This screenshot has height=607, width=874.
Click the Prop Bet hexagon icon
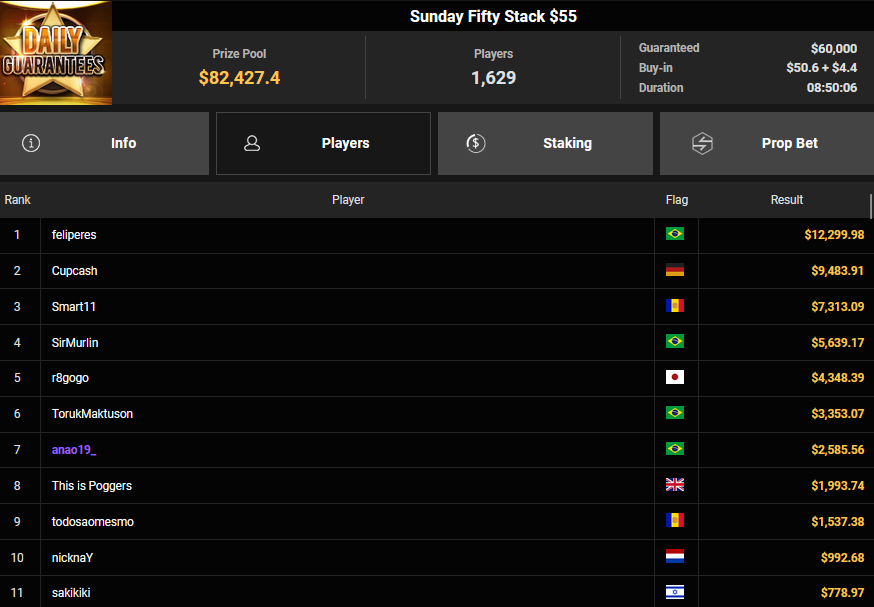point(702,143)
